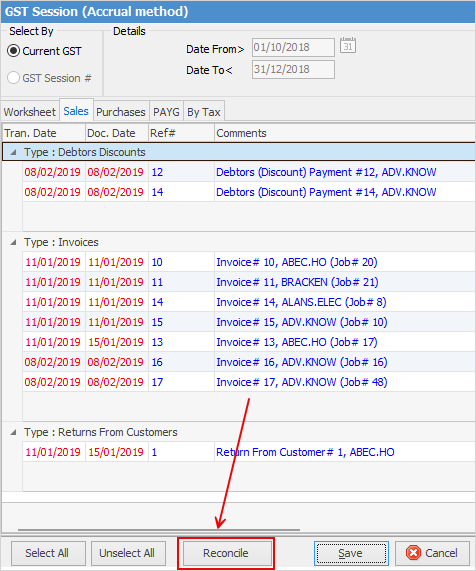Select Invoice# 11, BRACKEN (Job# 21)

click(x=249, y=282)
